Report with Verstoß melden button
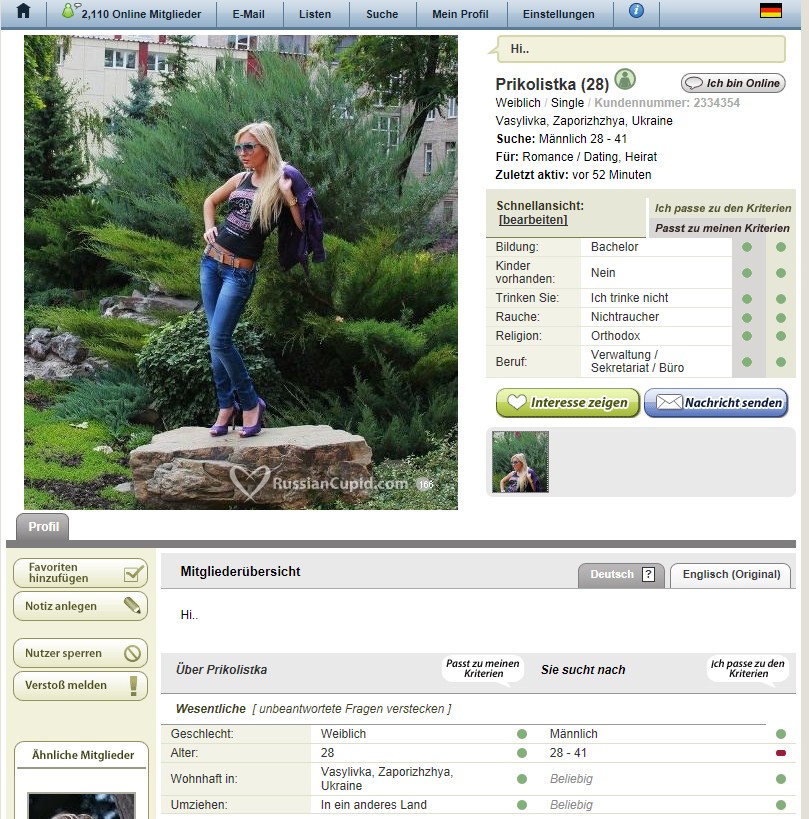Image resolution: width=809 pixels, height=819 pixels. (80, 685)
